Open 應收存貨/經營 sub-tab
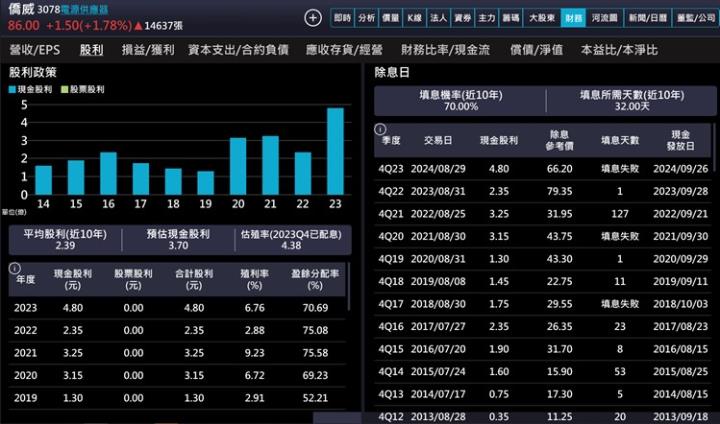 tap(344, 50)
